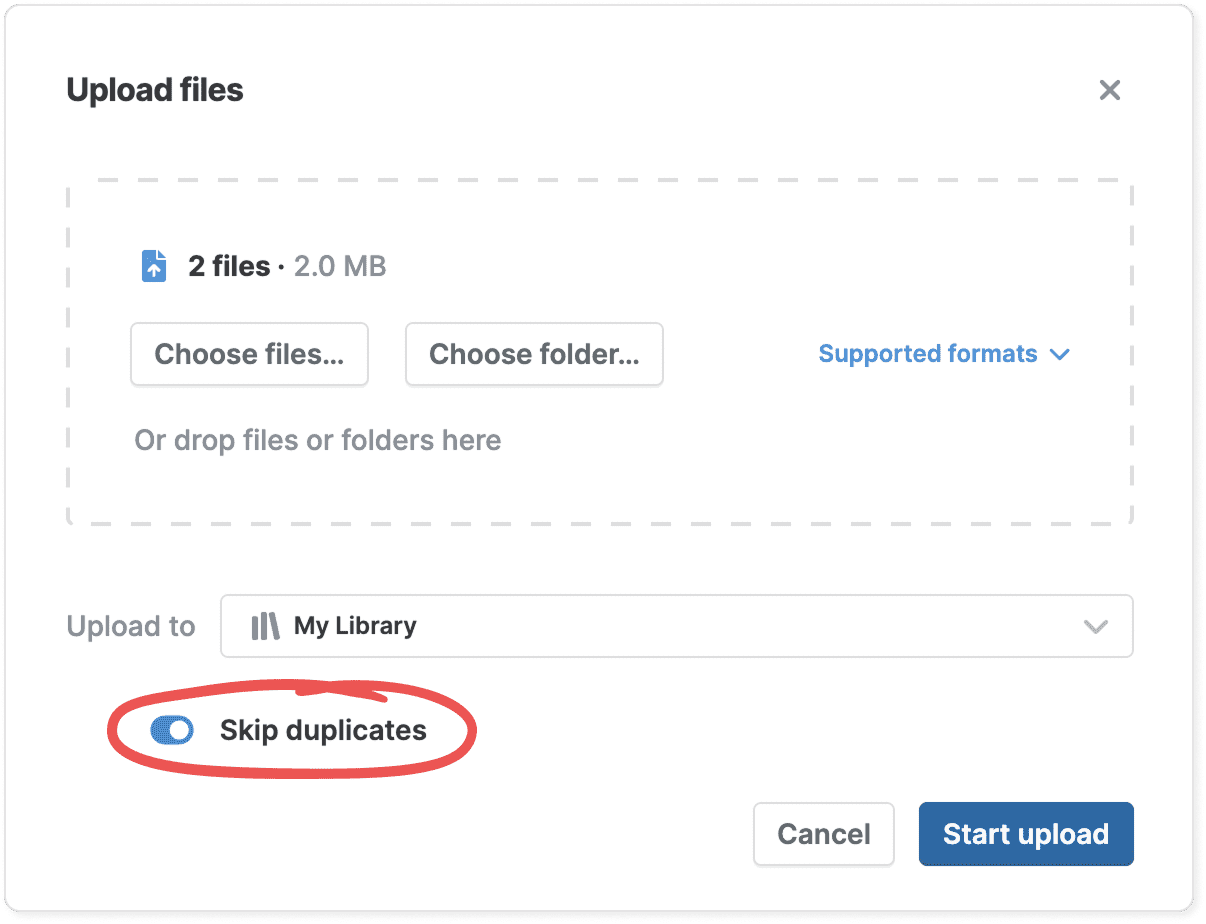Open the Upload to dropdown
The image size is (1206, 924).
coord(676,626)
